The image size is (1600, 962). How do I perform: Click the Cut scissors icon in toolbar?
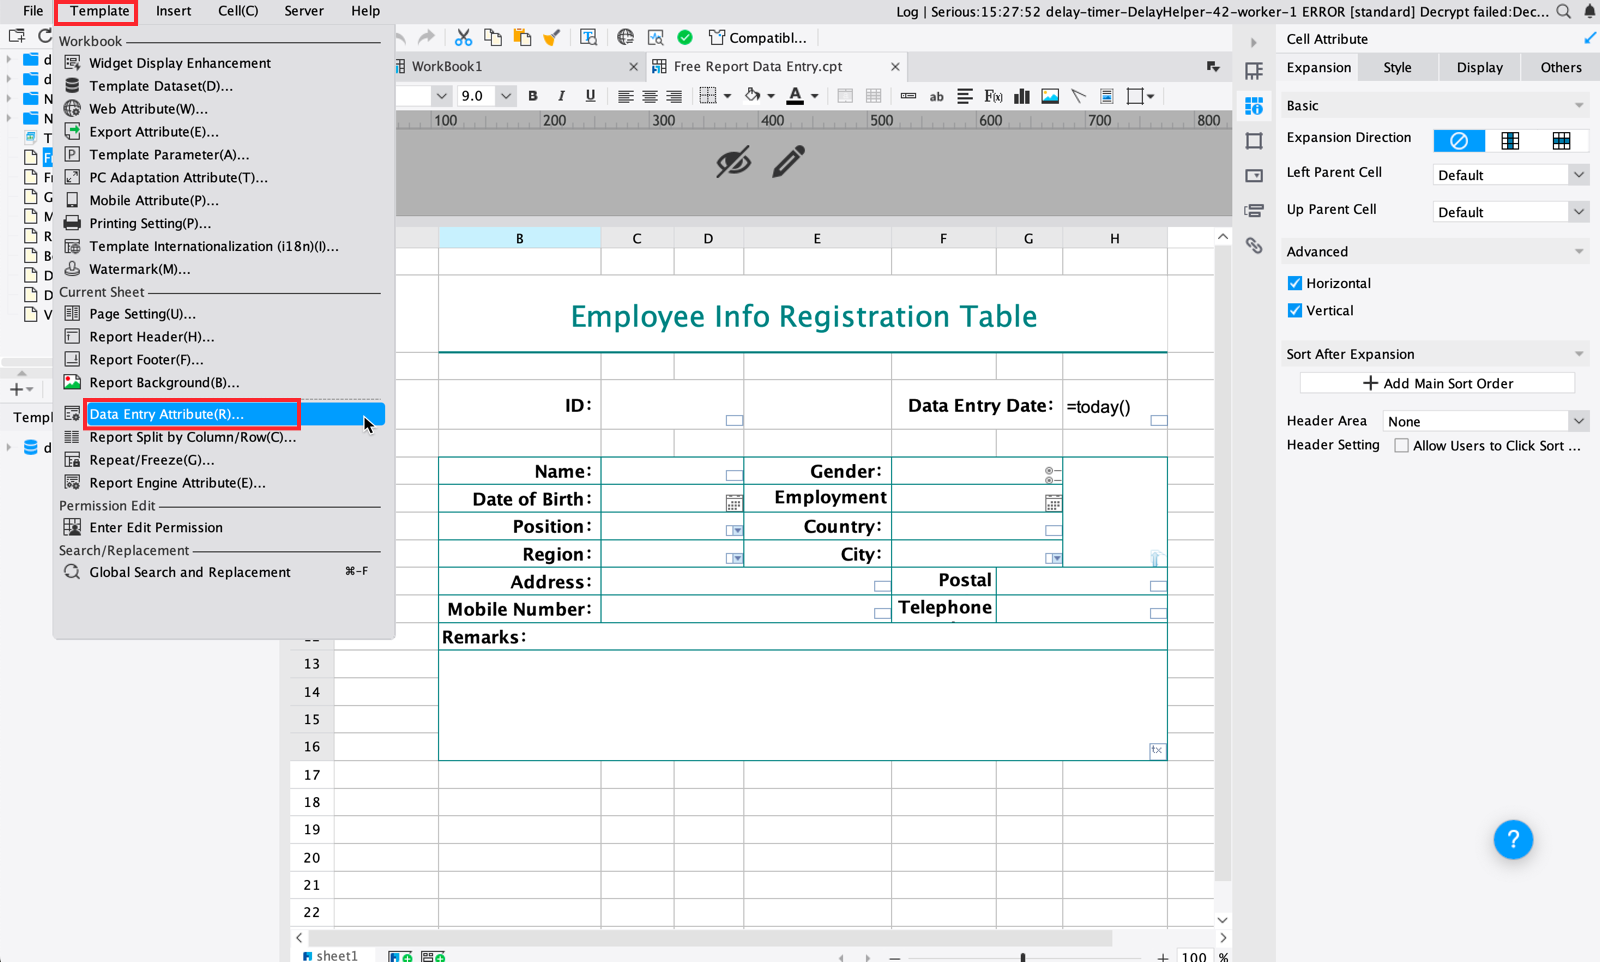pos(463,38)
